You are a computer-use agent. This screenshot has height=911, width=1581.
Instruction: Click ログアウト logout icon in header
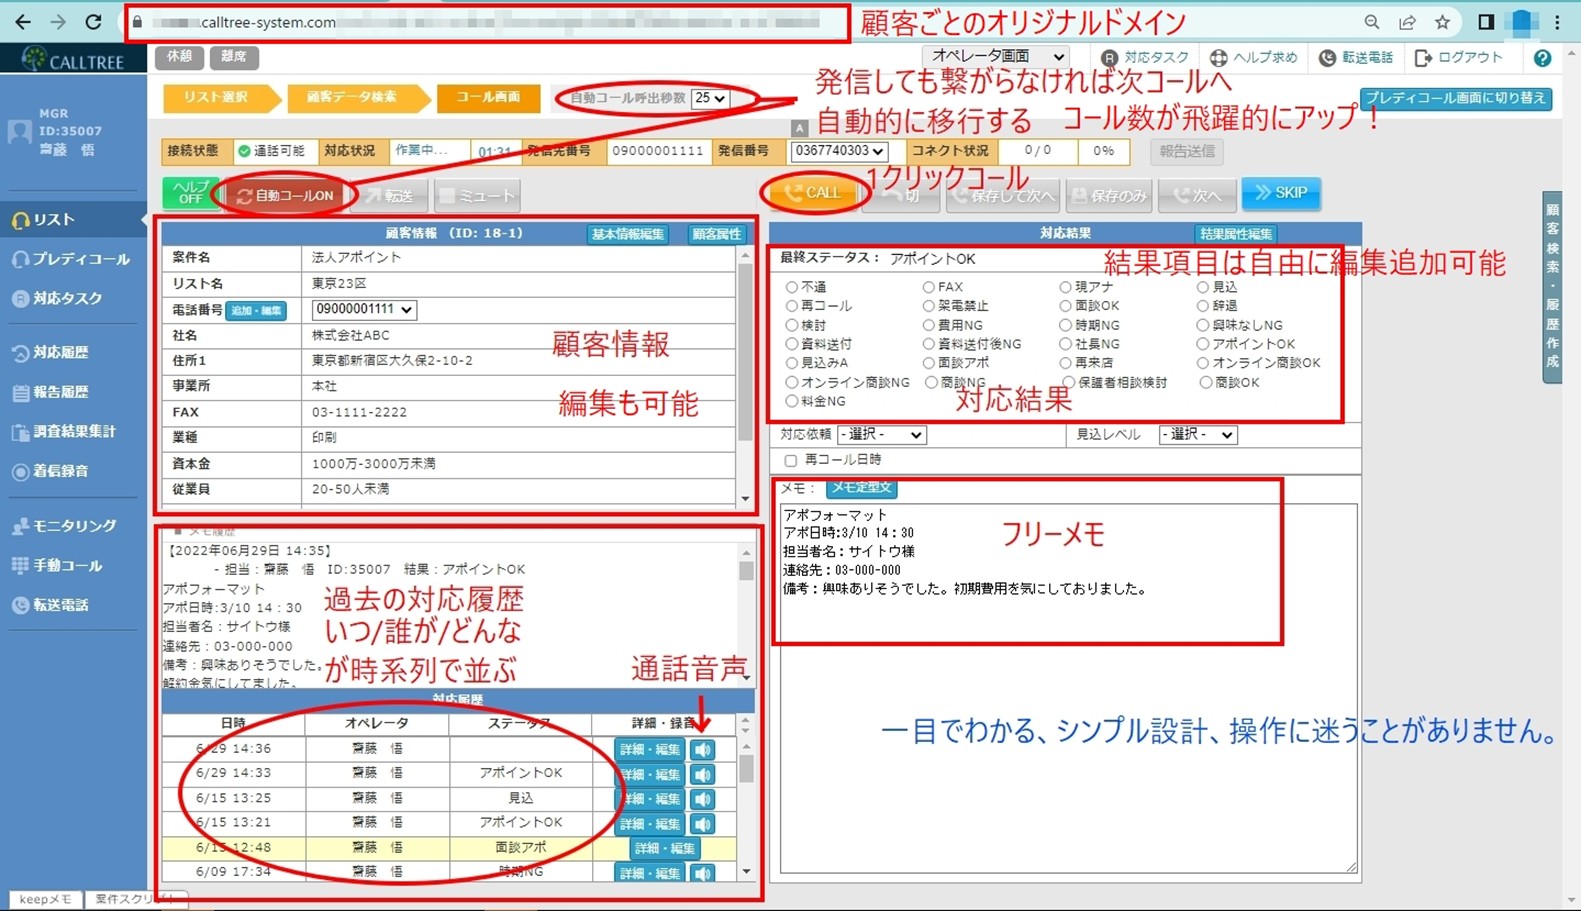(x=1423, y=58)
